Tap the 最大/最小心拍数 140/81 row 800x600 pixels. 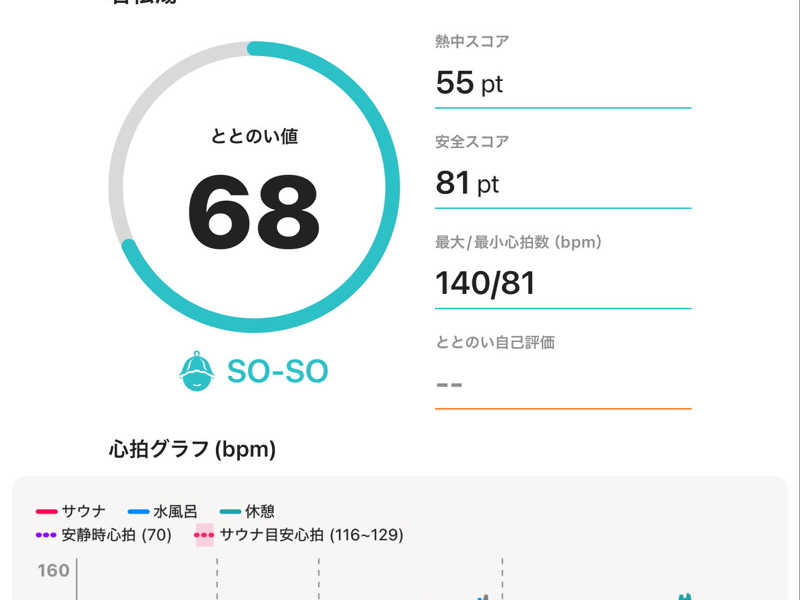point(563,271)
